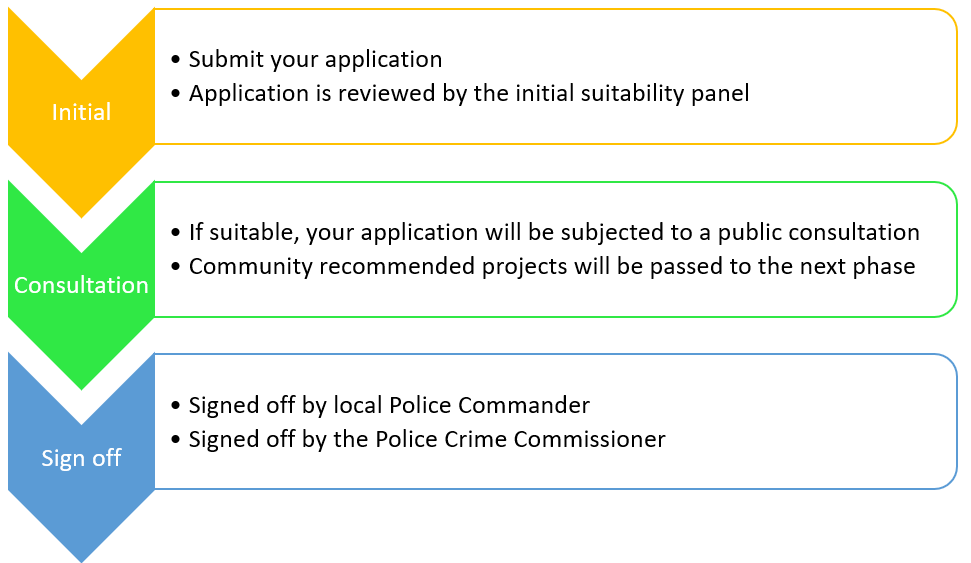971x563 pixels.
Task: Click the bullet before "Signed off by local"
Action: point(176,407)
